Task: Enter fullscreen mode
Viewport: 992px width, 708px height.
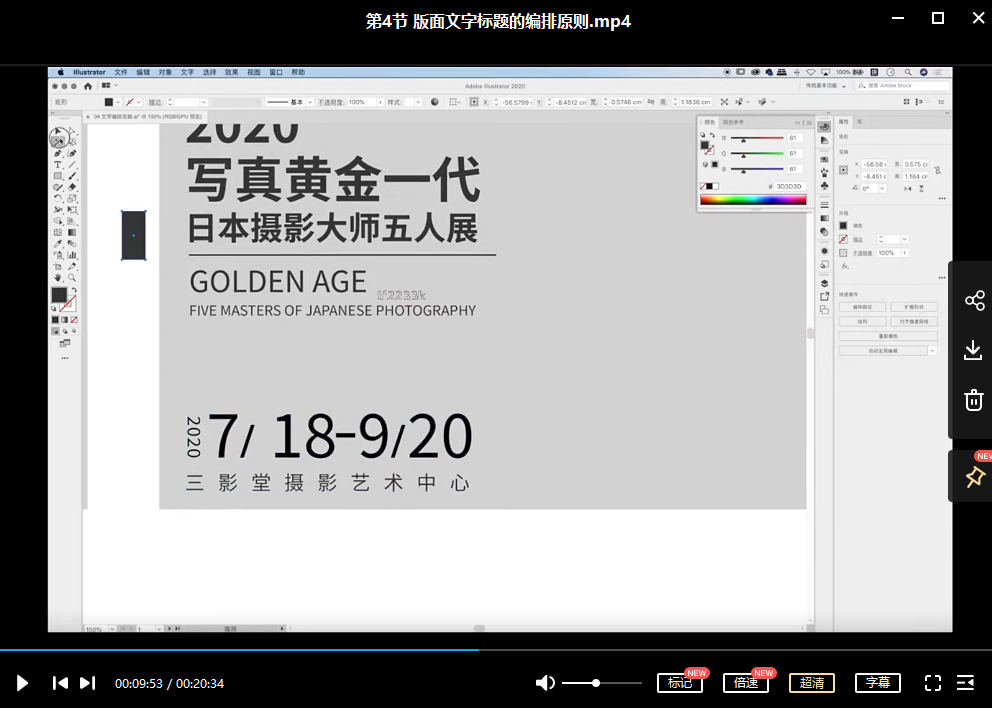Action: 933,683
